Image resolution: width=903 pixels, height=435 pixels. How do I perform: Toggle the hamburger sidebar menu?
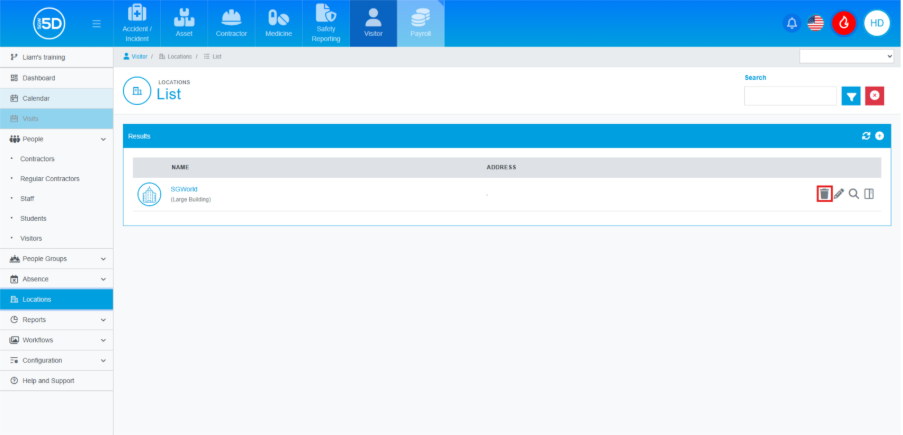tap(96, 23)
